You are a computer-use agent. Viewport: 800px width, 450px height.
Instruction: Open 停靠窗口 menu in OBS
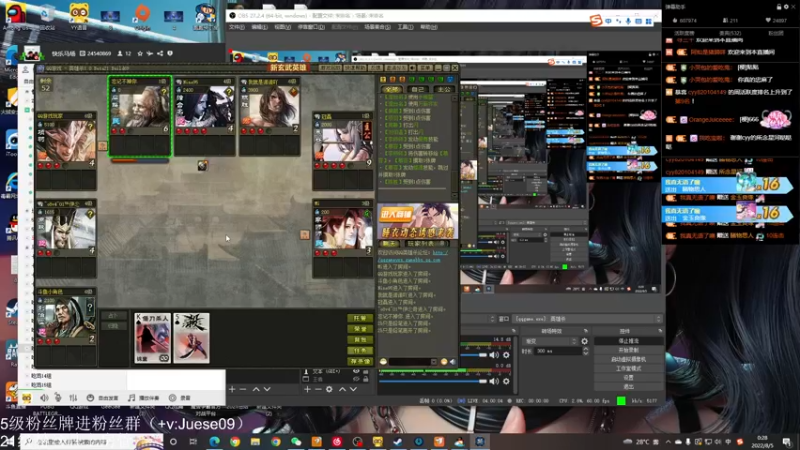tap(311, 27)
